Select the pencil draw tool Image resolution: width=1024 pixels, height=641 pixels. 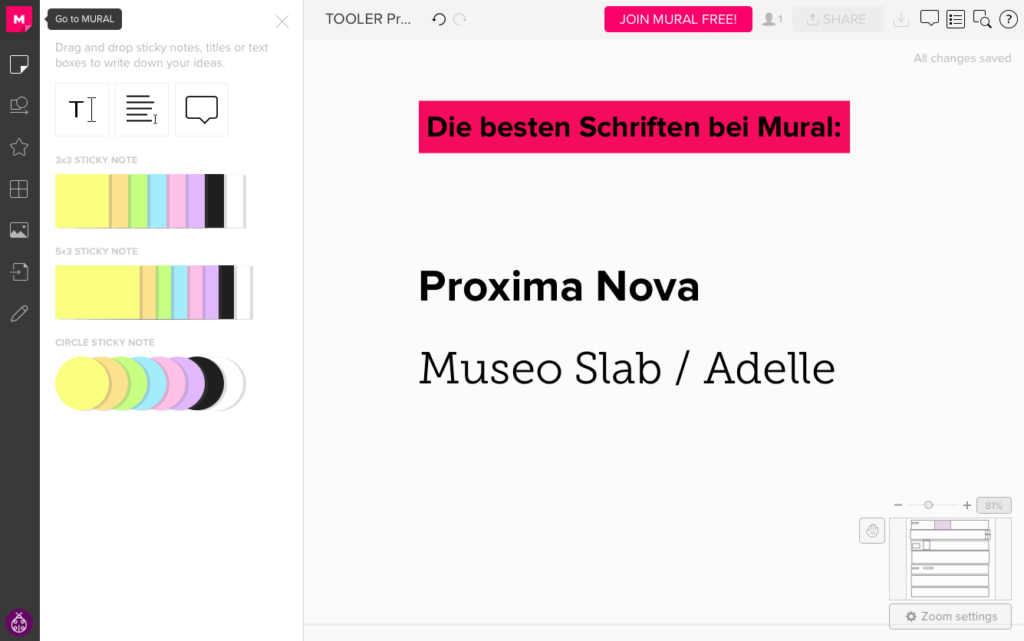(19, 313)
